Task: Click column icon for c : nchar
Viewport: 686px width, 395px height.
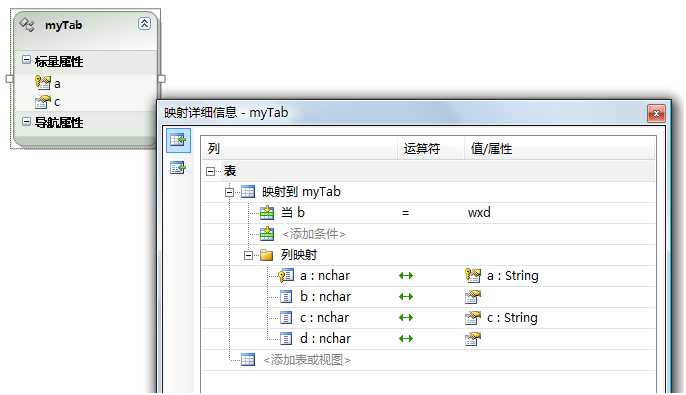Action: (x=286, y=318)
